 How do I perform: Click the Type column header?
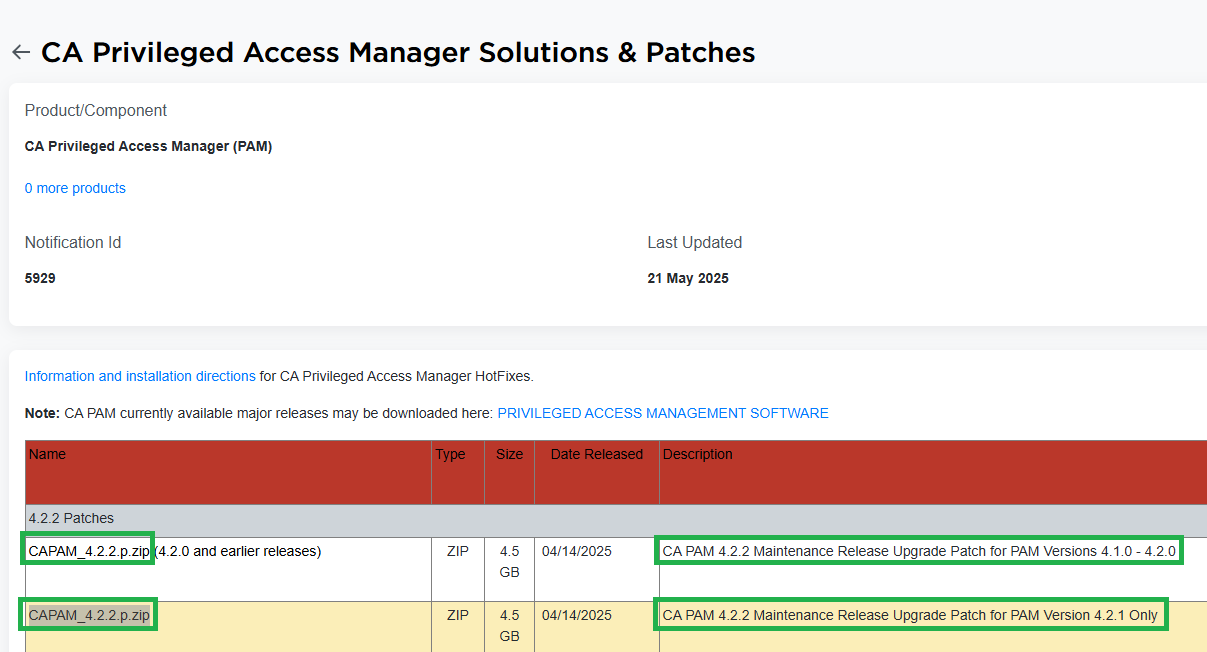450,454
